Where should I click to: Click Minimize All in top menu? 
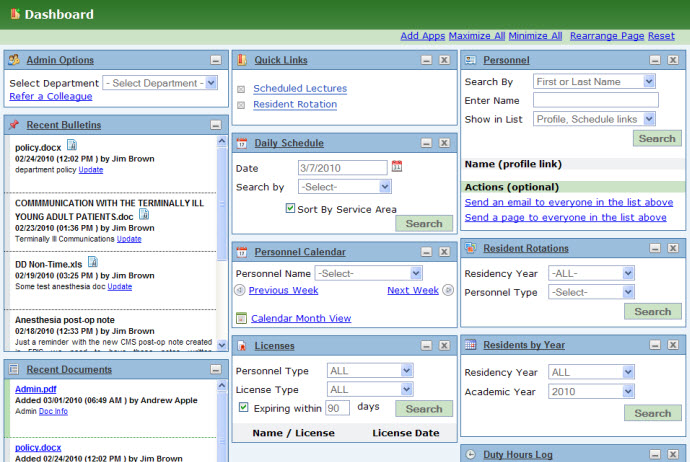tap(535, 36)
